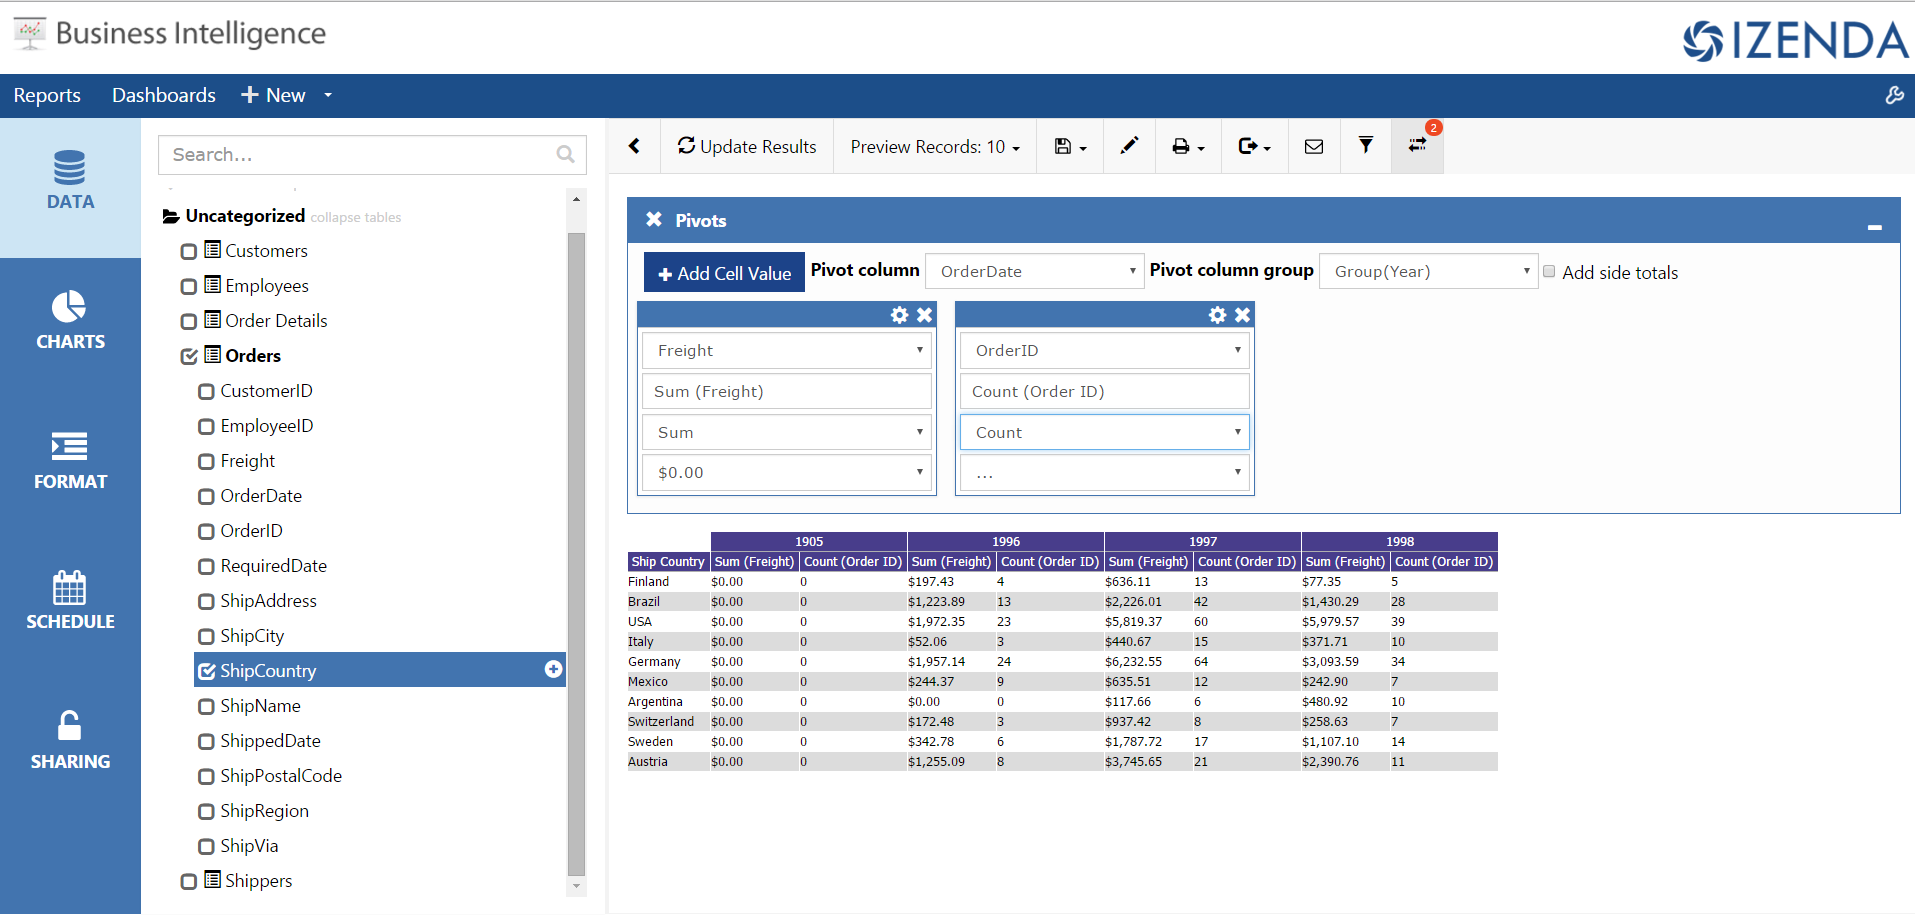1915x915 pixels.
Task: Open the print icon menu
Action: [1188, 146]
